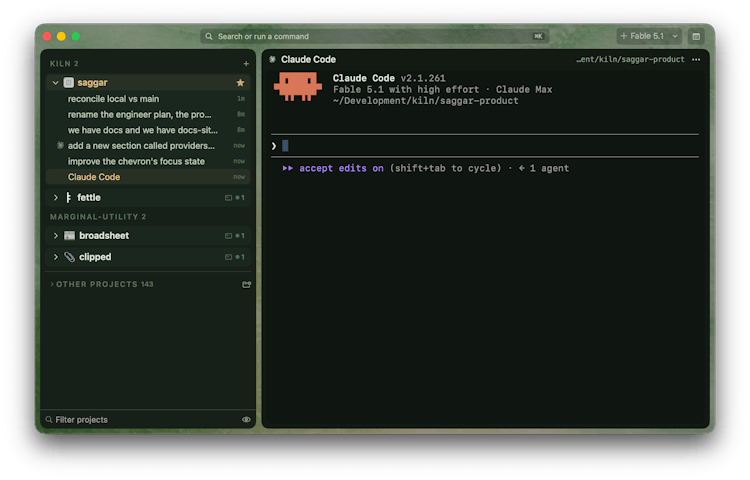Image resolution: width=750 pixels, height=480 pixels.
Task: Click '~/Development/kiln/saggar-product' path text
Action: (x=426, y=101)
